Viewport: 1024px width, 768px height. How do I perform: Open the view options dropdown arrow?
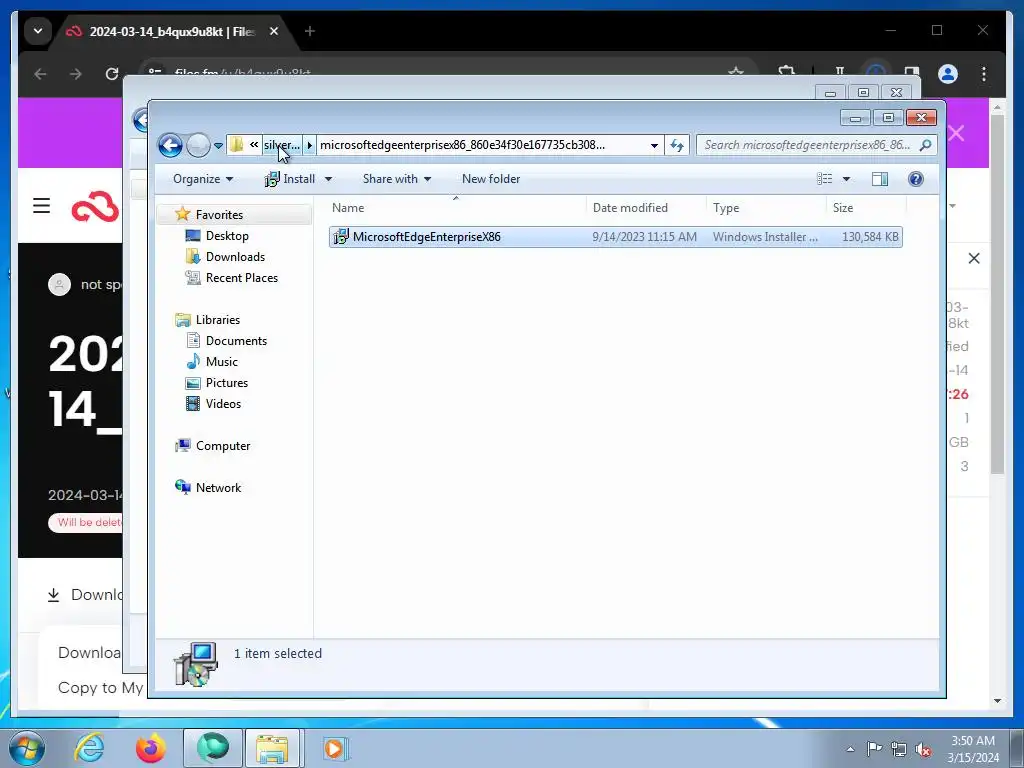846,179
